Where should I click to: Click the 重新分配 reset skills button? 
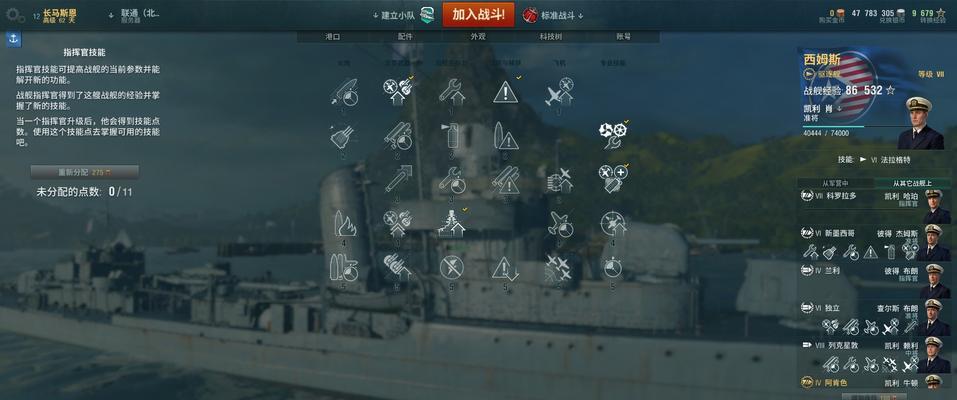coord(85,172)
